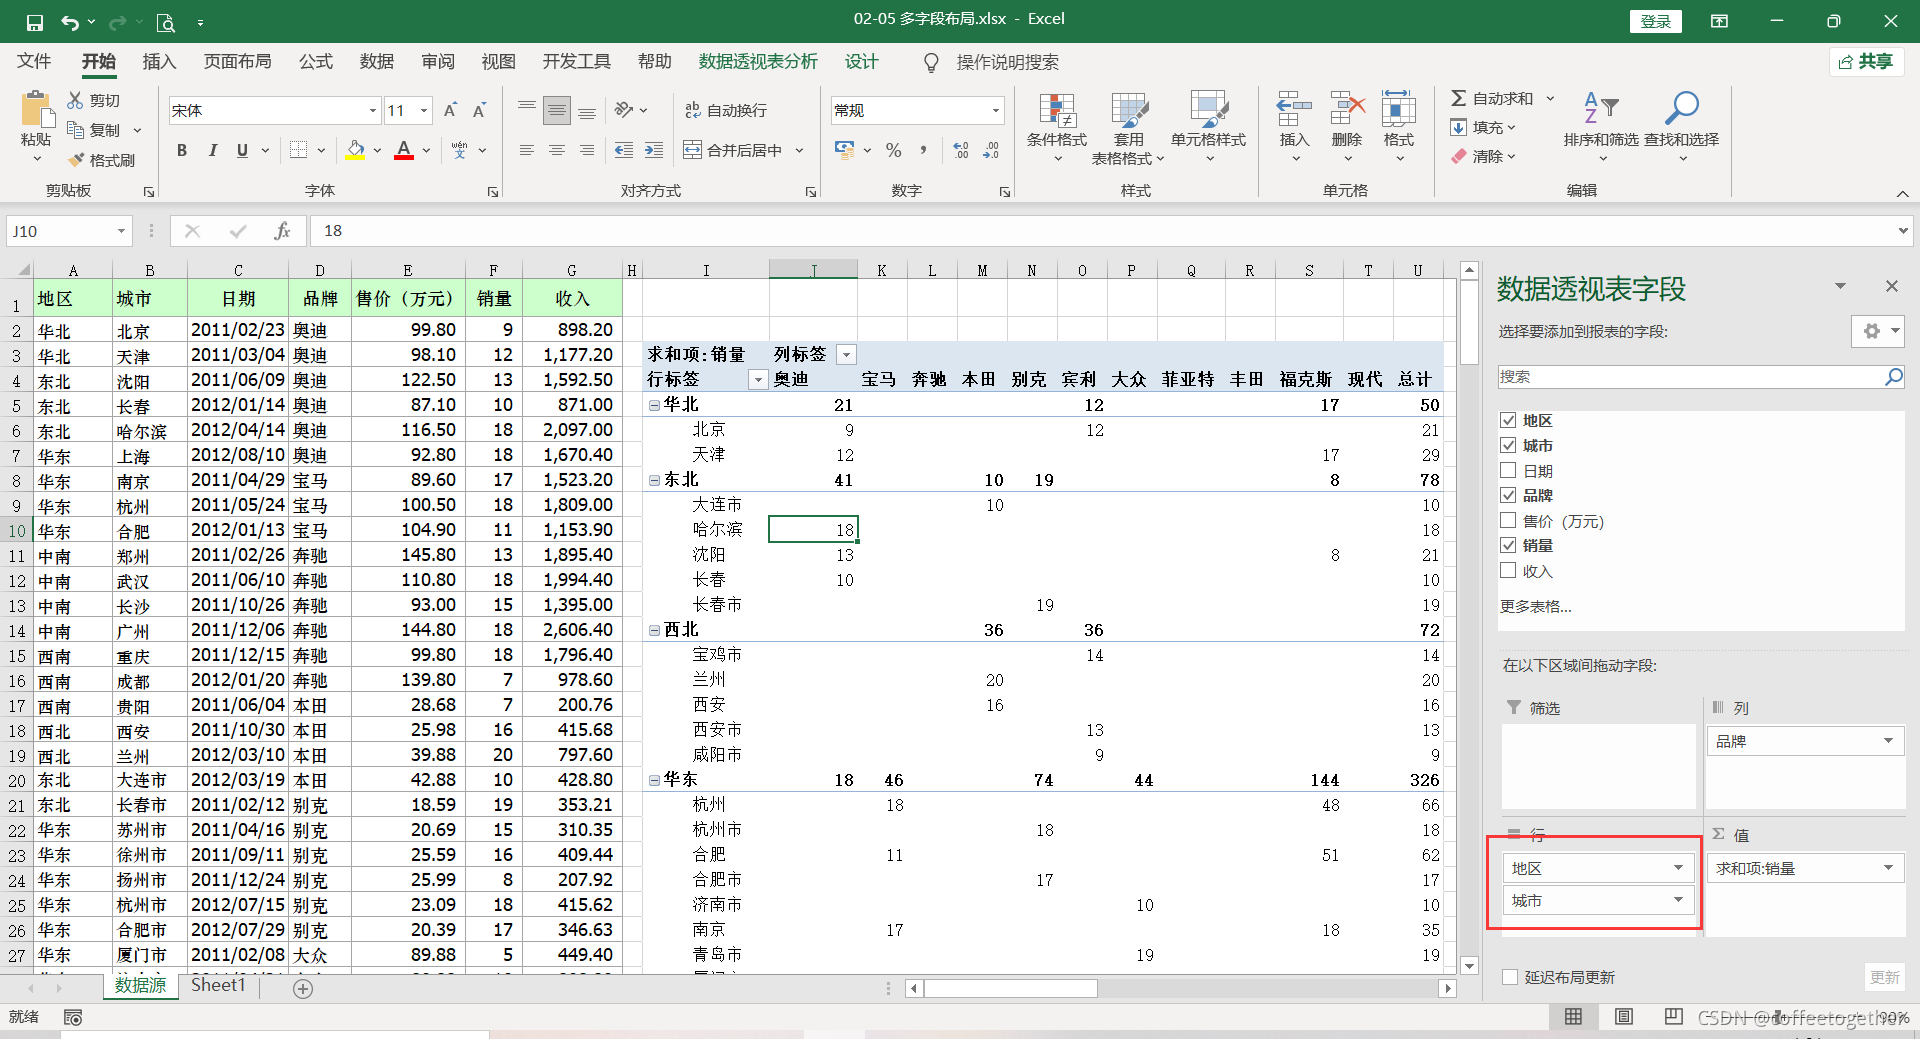Uncheck the 地区 field checkbox
Viewport: 1920px width, 1039px height.
pyautogui.click(x=1508, y=420)
